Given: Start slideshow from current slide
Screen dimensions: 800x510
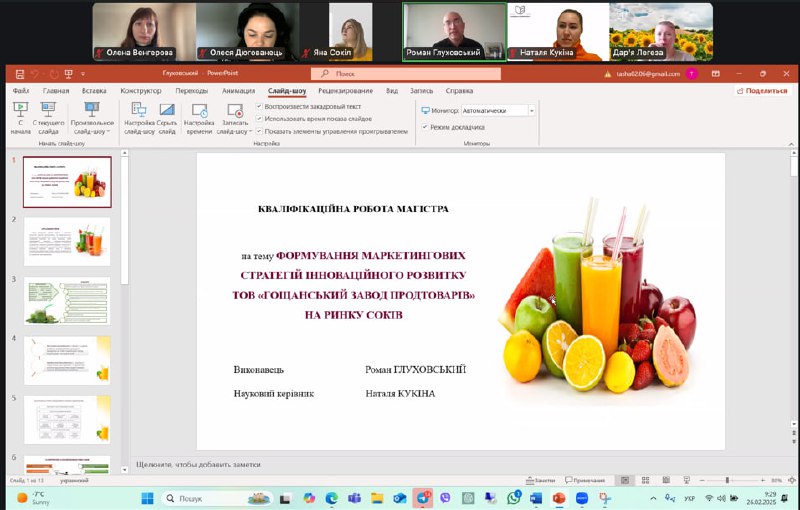Looking at the screenshot, I should point(47,112).
